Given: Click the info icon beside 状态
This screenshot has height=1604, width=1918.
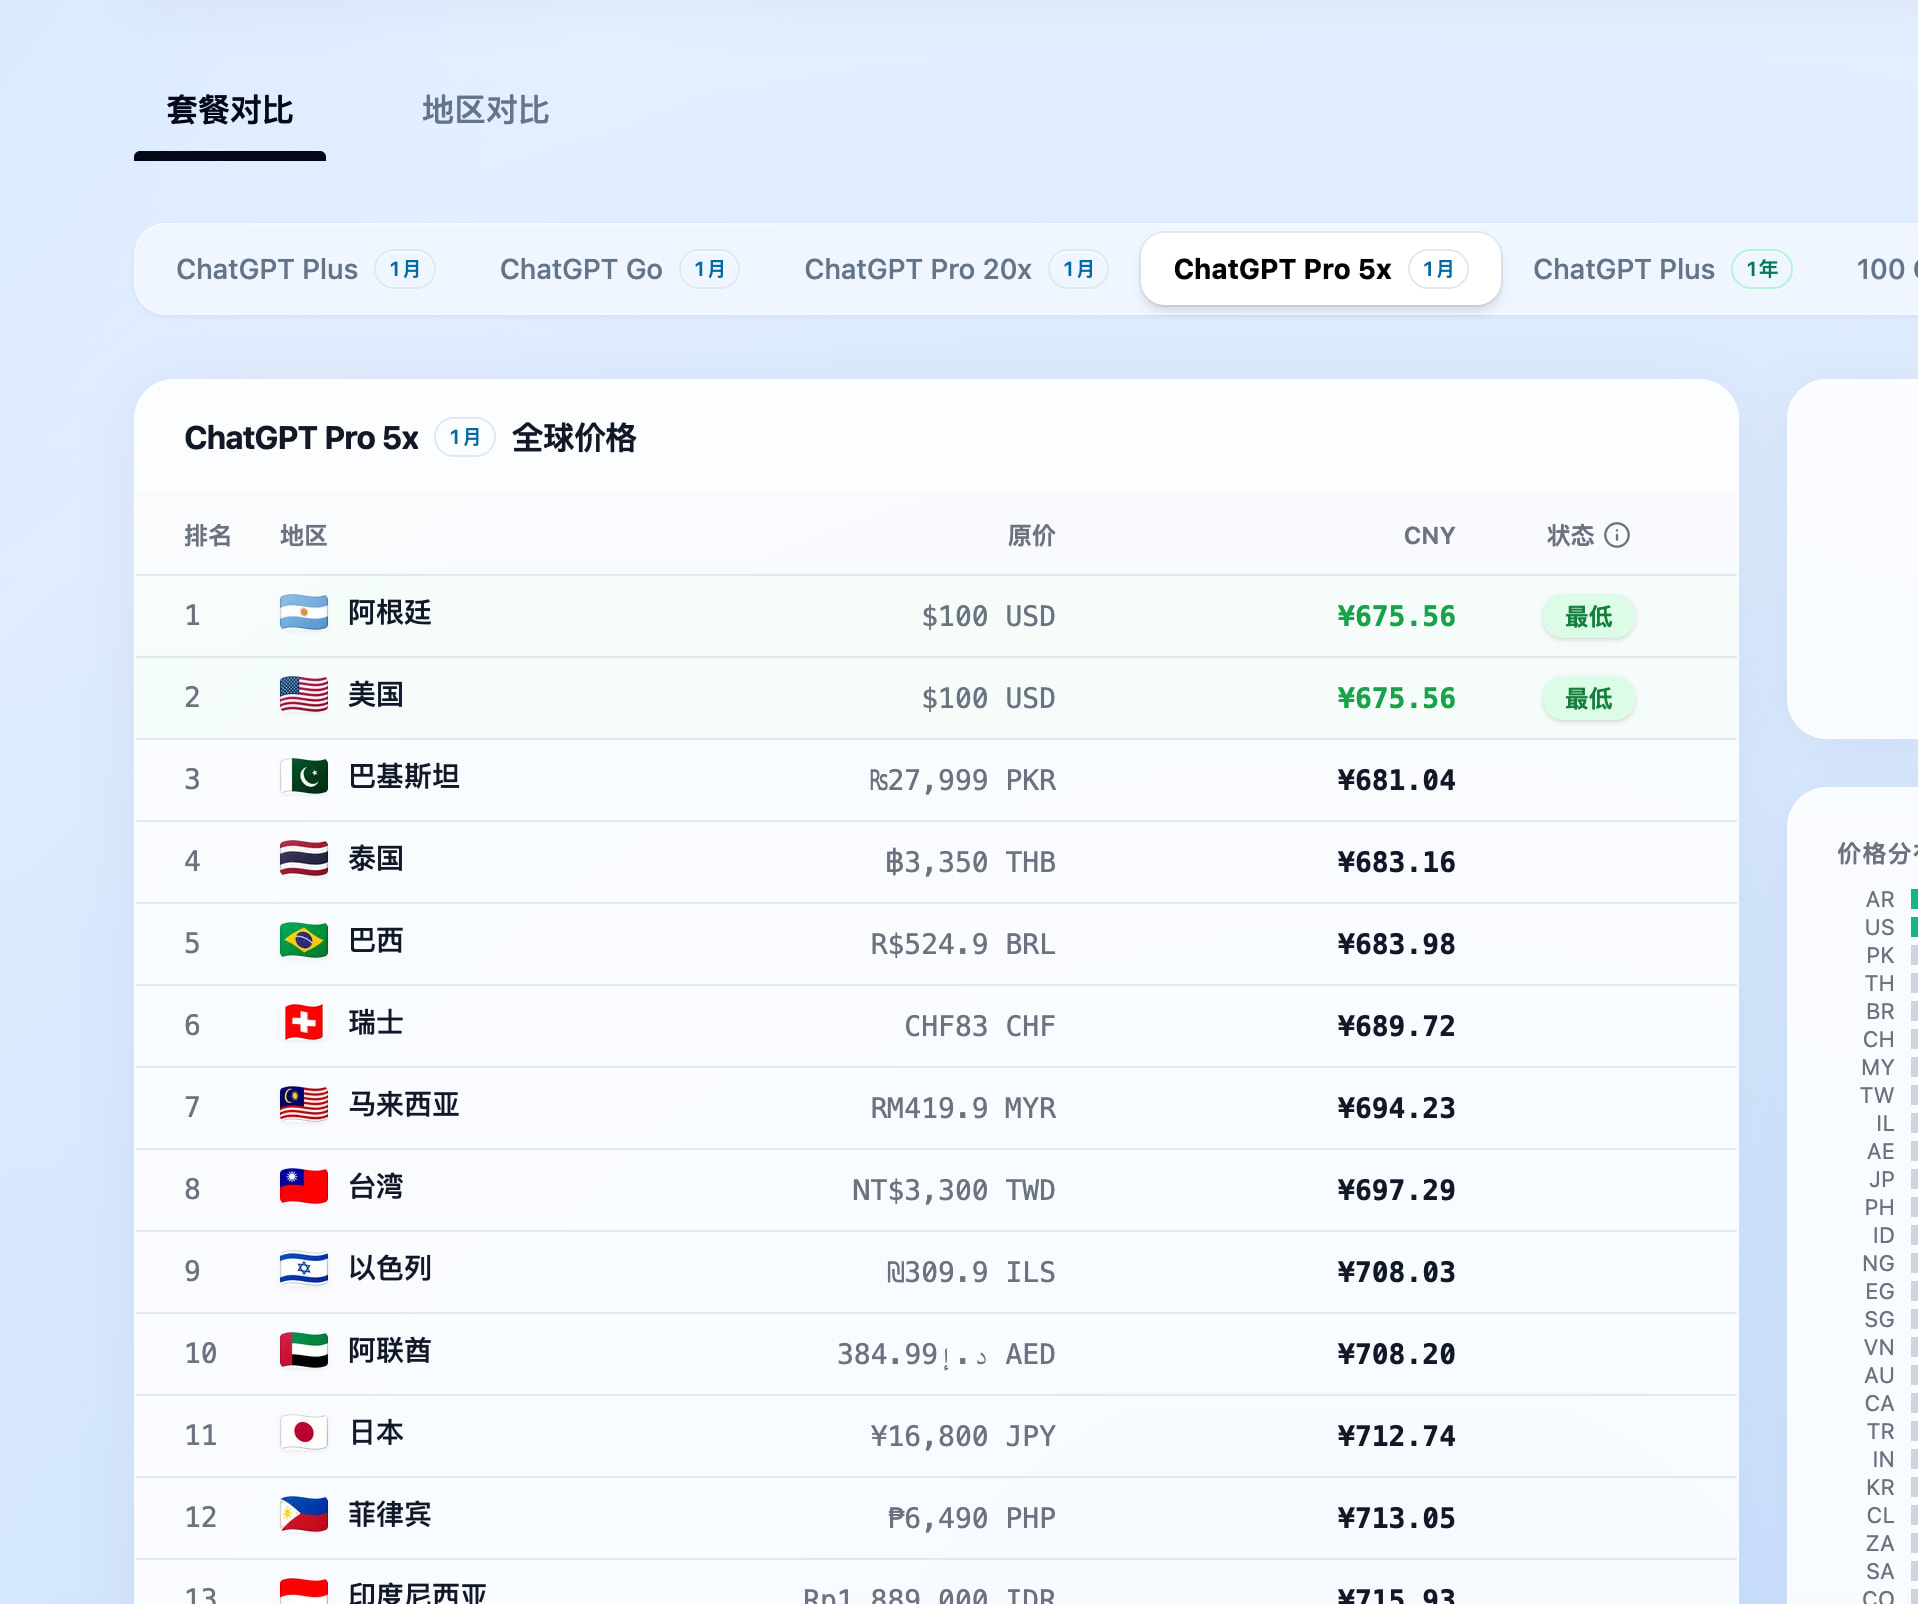Looking at the screenshot, I should tap(1617, 536).
